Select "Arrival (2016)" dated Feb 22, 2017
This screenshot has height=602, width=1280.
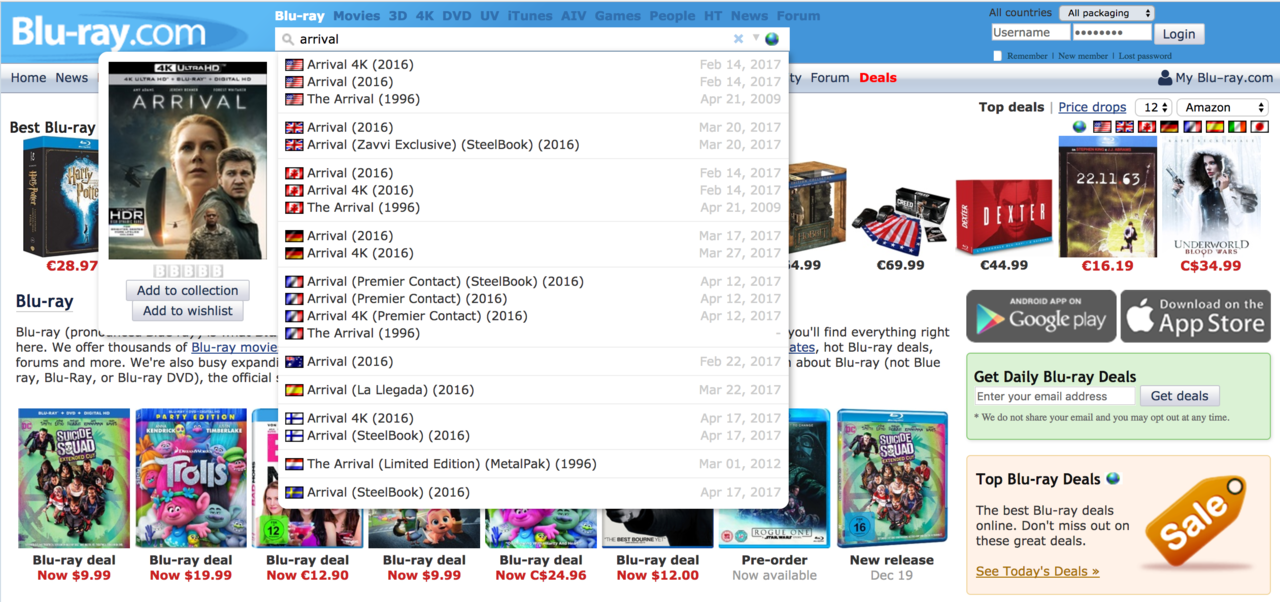tap(533, 361)
